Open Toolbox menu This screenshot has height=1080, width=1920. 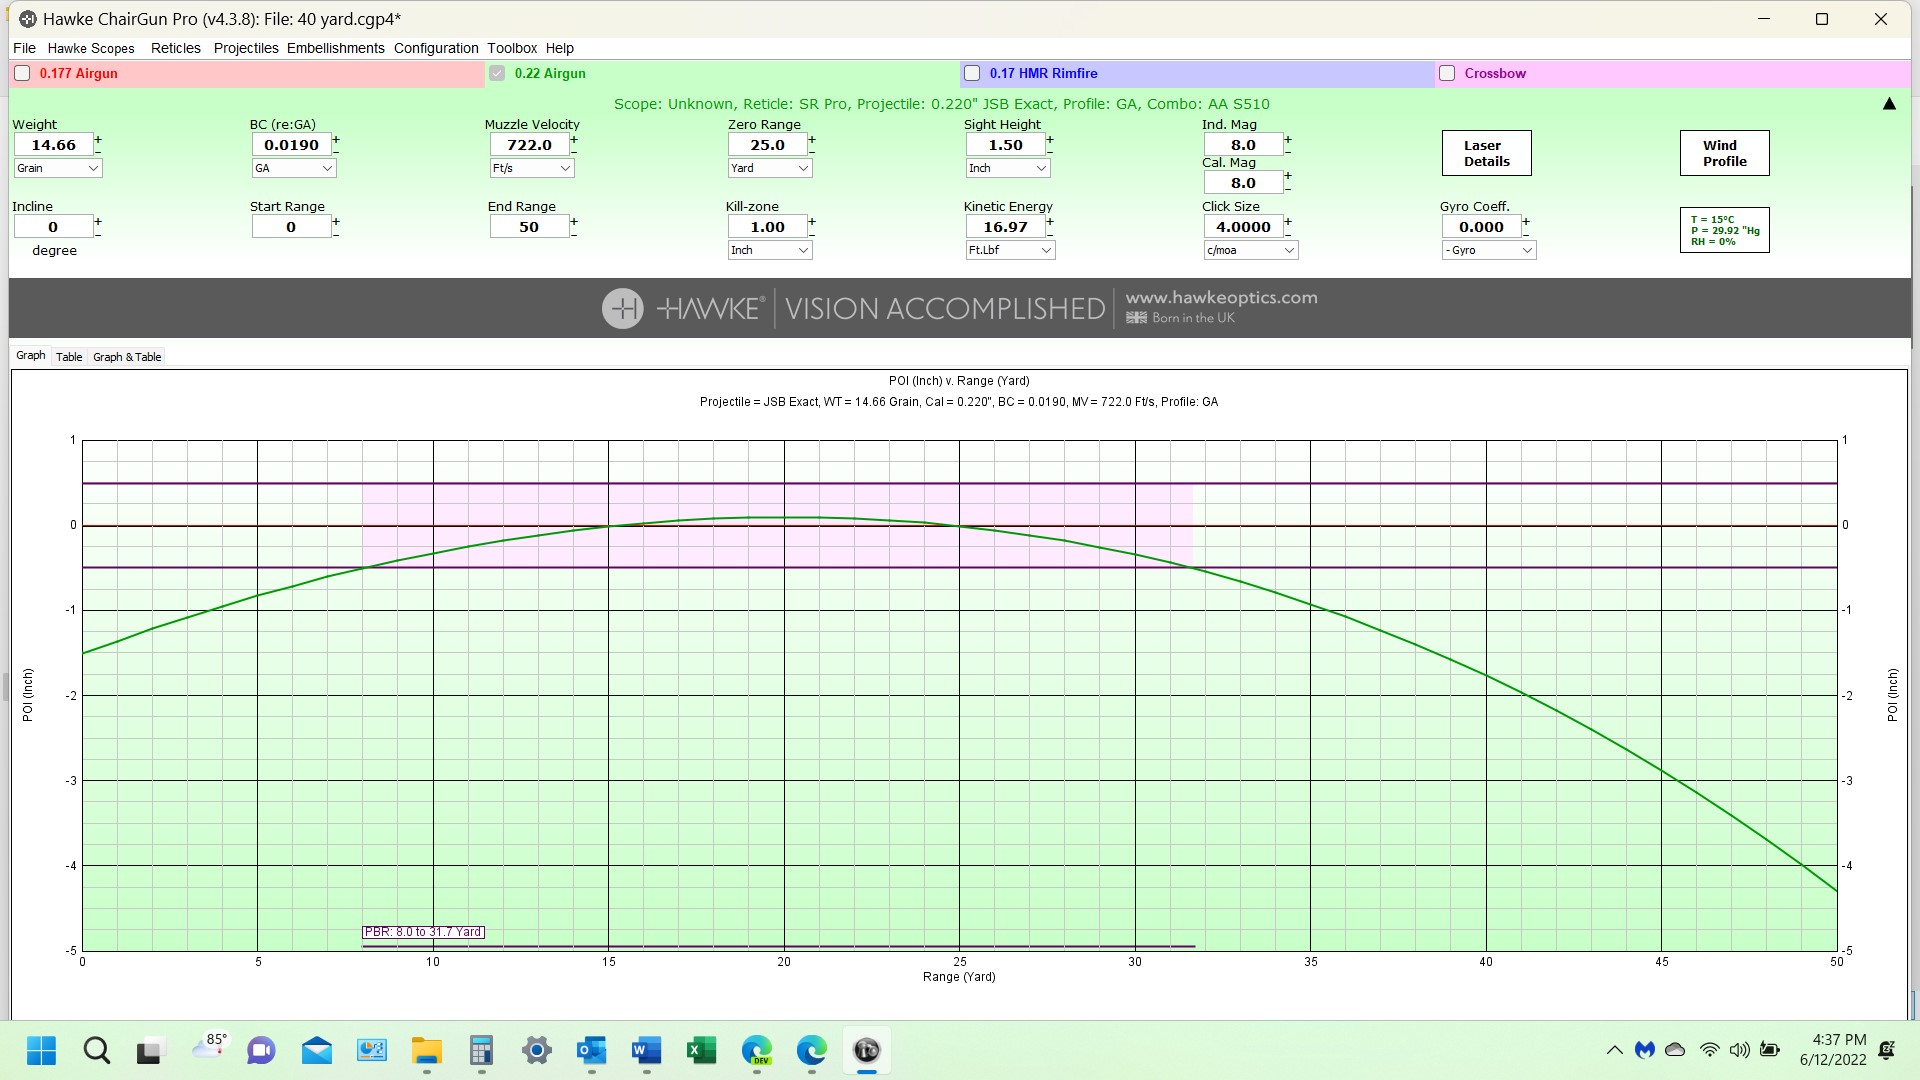pyautogui.click(x=512, y=48)
